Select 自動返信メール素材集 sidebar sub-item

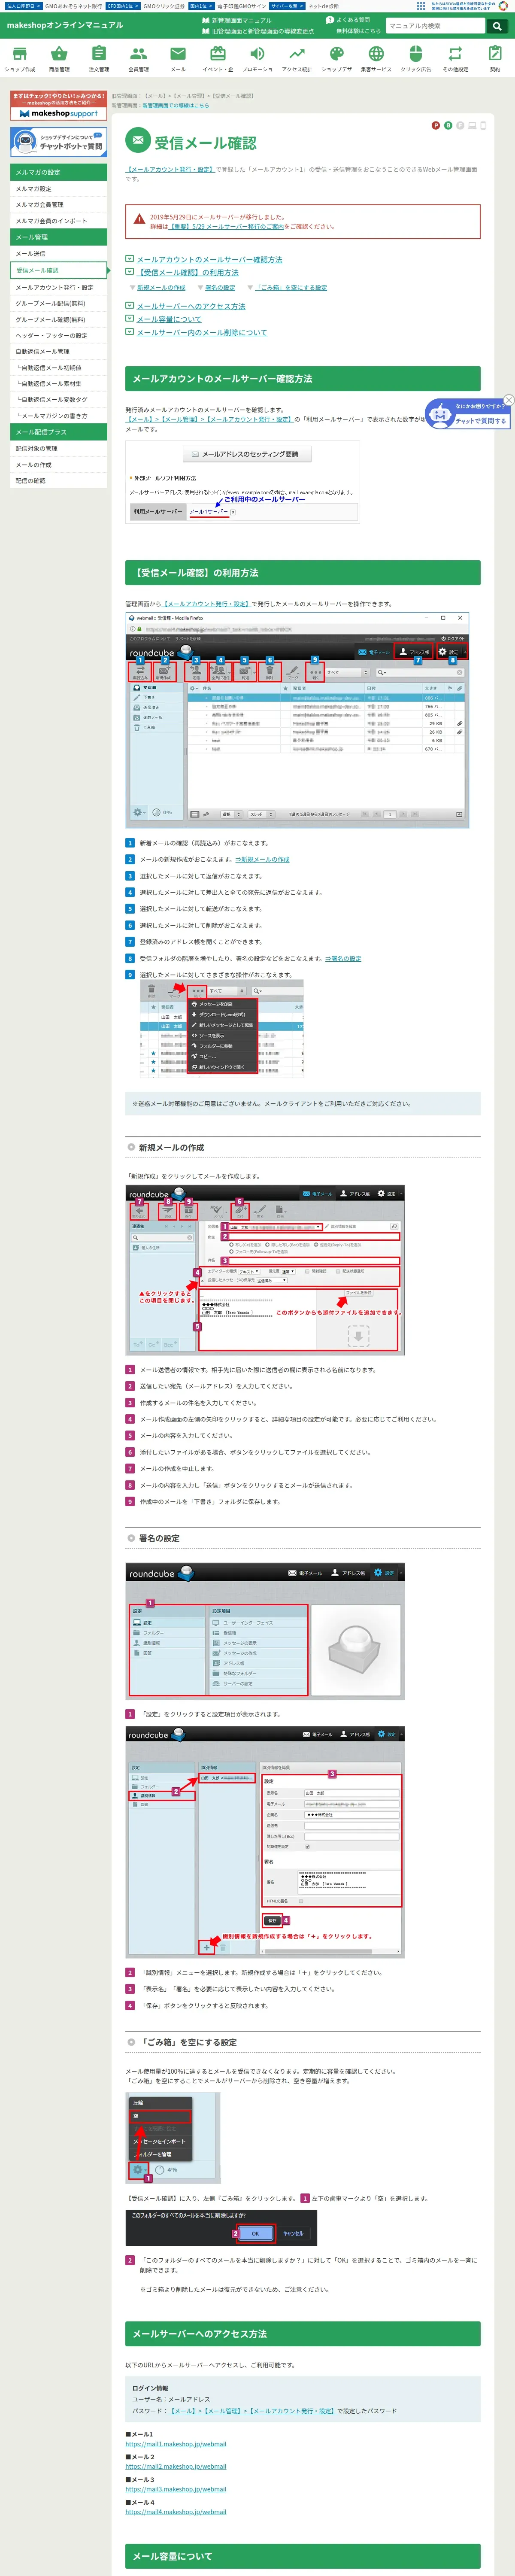[58, 383]
